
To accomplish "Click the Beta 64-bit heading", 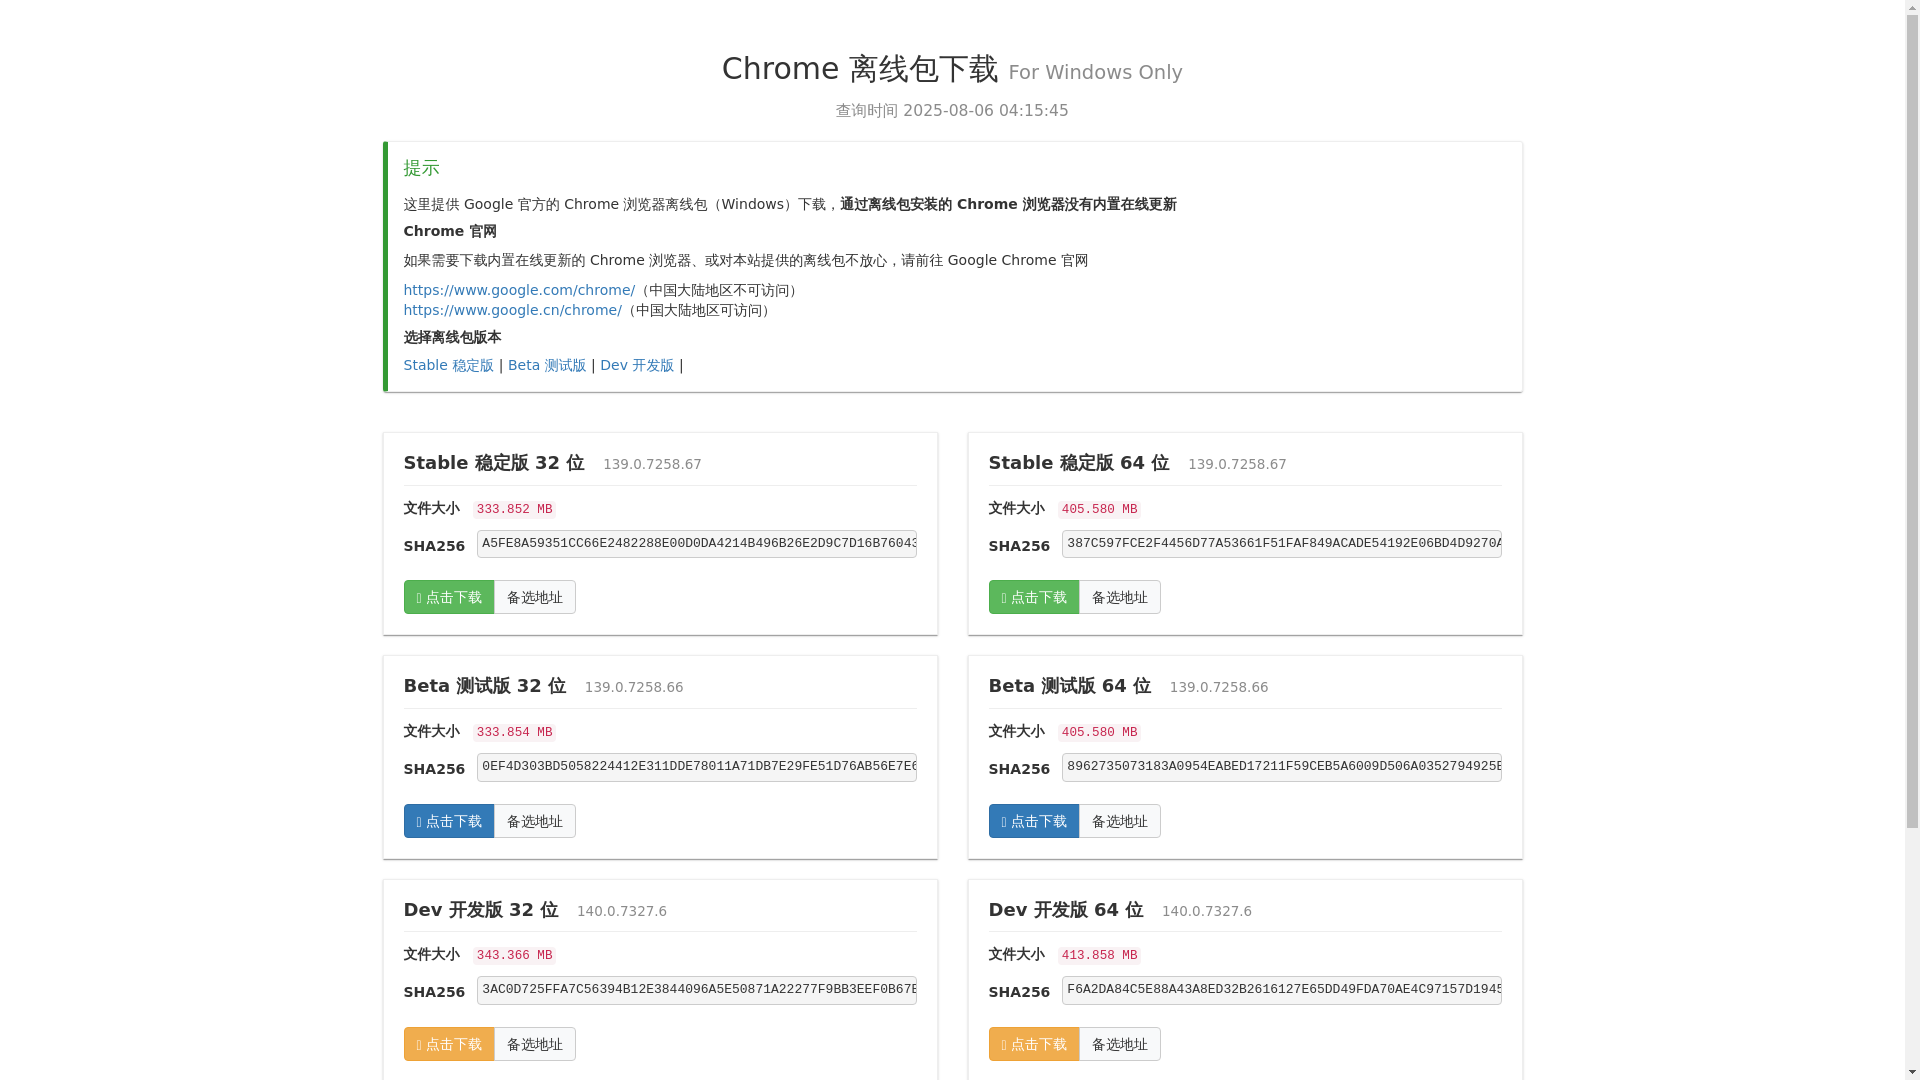I will pos(1070,686).
